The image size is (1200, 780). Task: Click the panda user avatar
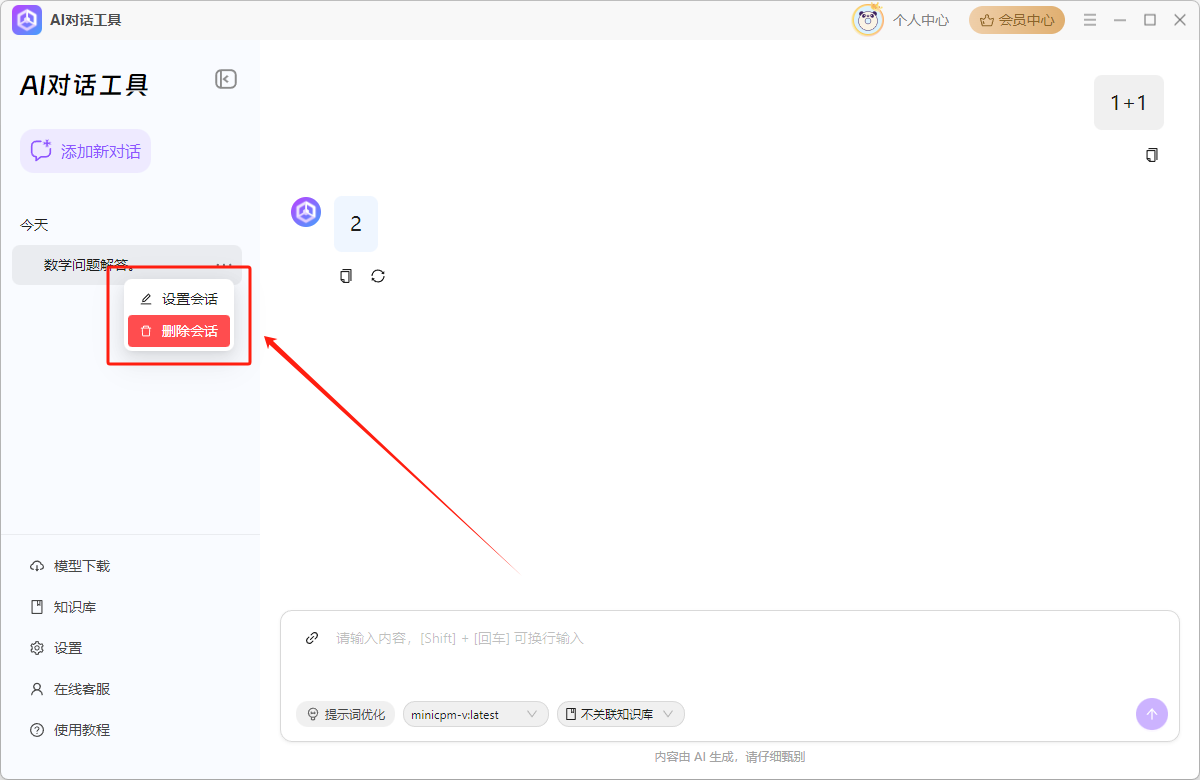(x=868, y=20)
